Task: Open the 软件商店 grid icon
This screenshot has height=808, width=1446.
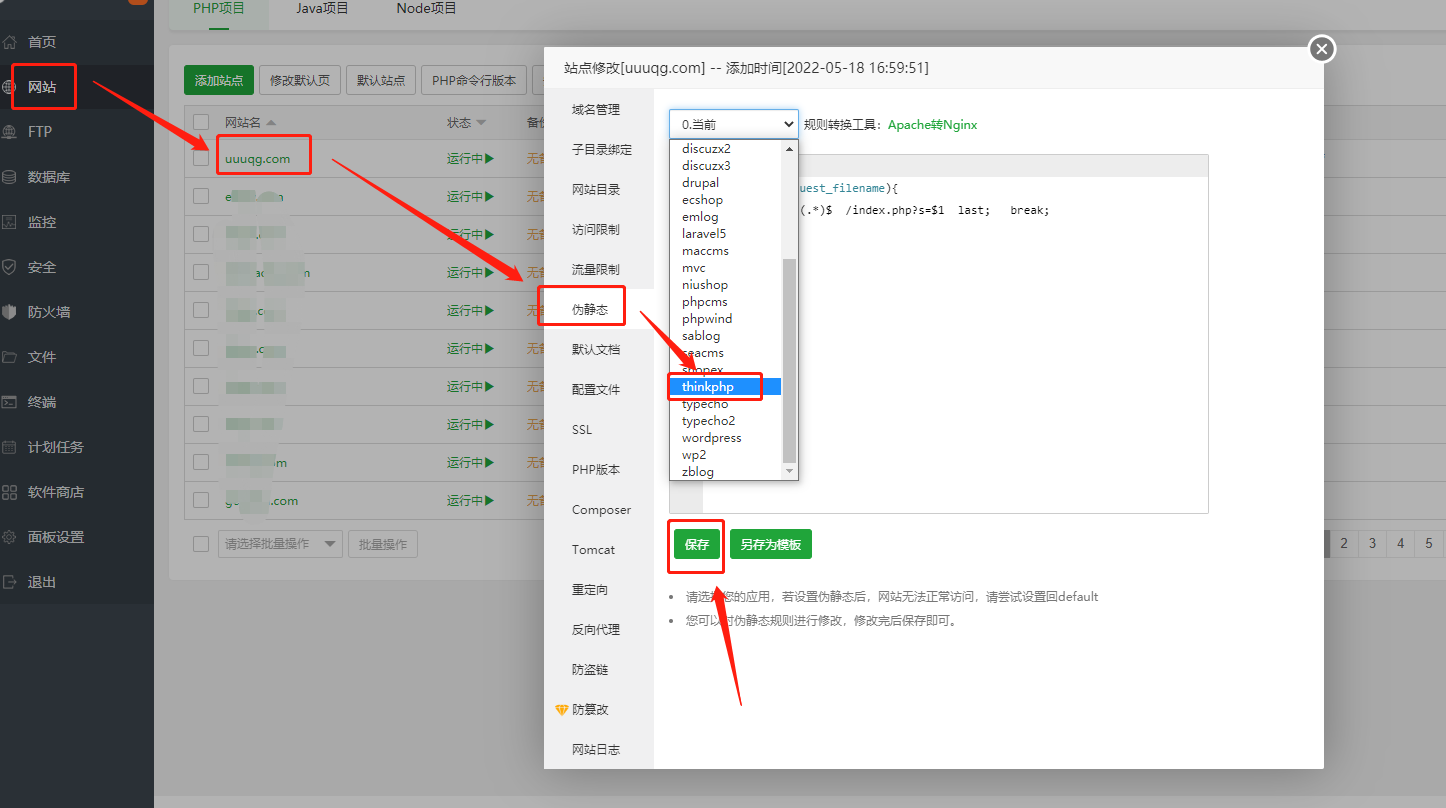Action: pos(10,492)
